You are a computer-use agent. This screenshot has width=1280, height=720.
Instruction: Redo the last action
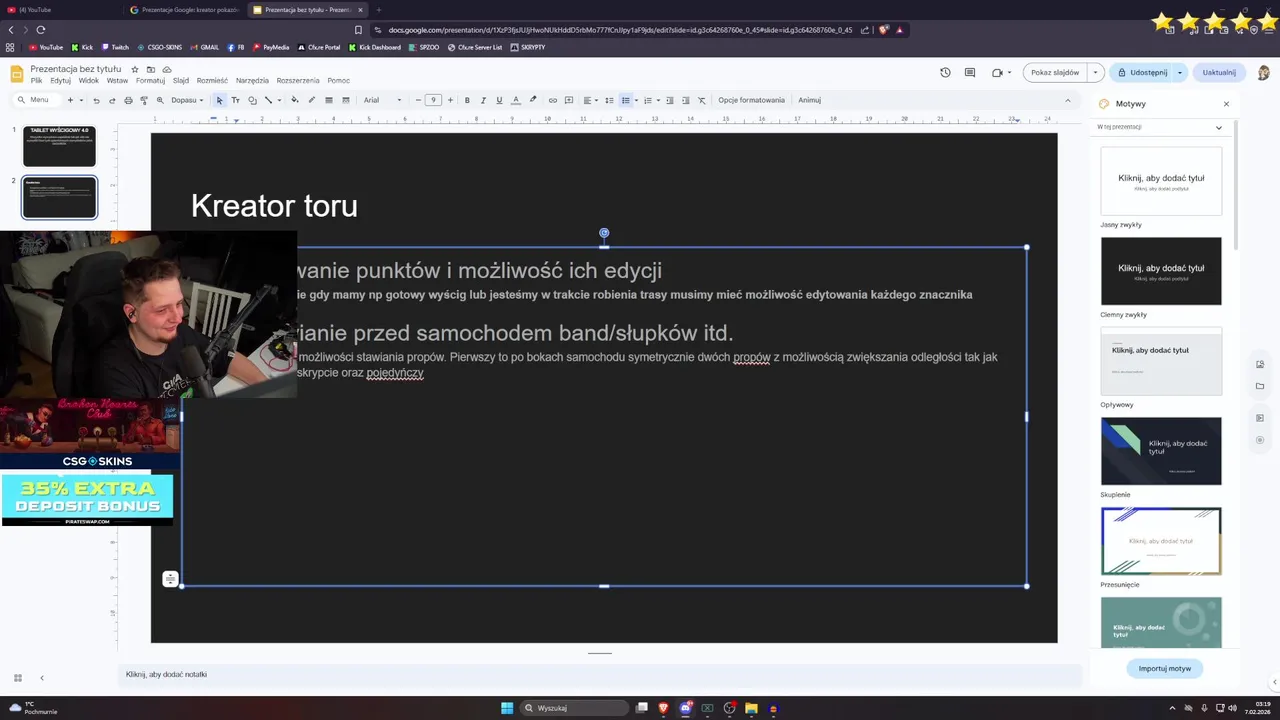(112, 100)
